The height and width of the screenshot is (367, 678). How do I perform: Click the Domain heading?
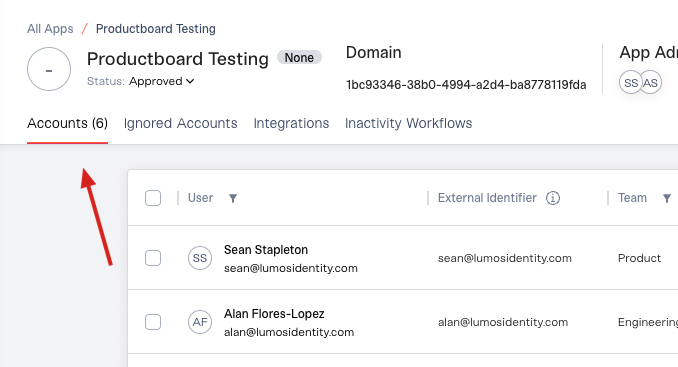[x=374, y=52]
